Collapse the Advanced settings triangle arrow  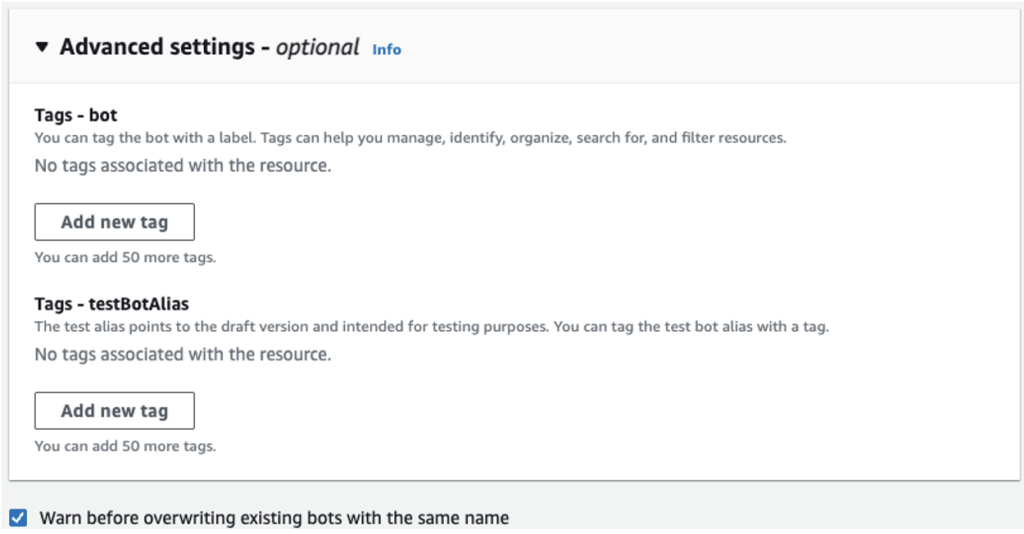click(42, 47)
